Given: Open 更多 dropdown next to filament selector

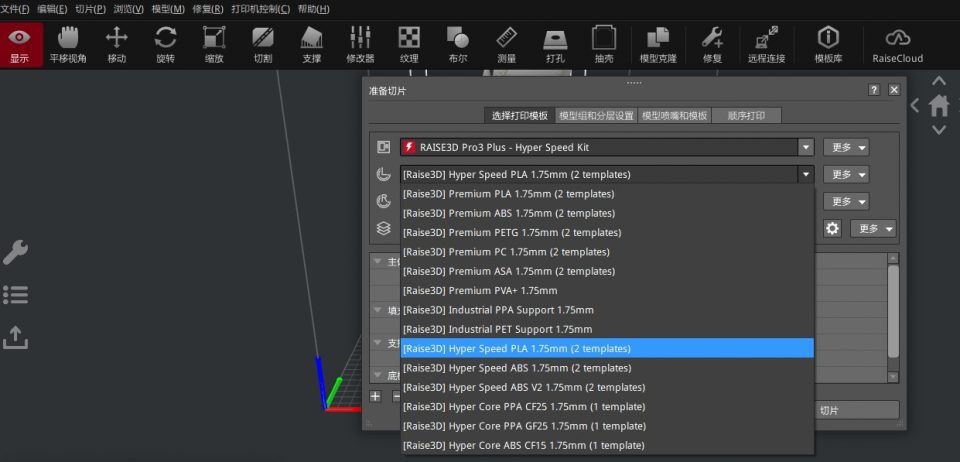Looking at the screenshot, I should 846,174.
